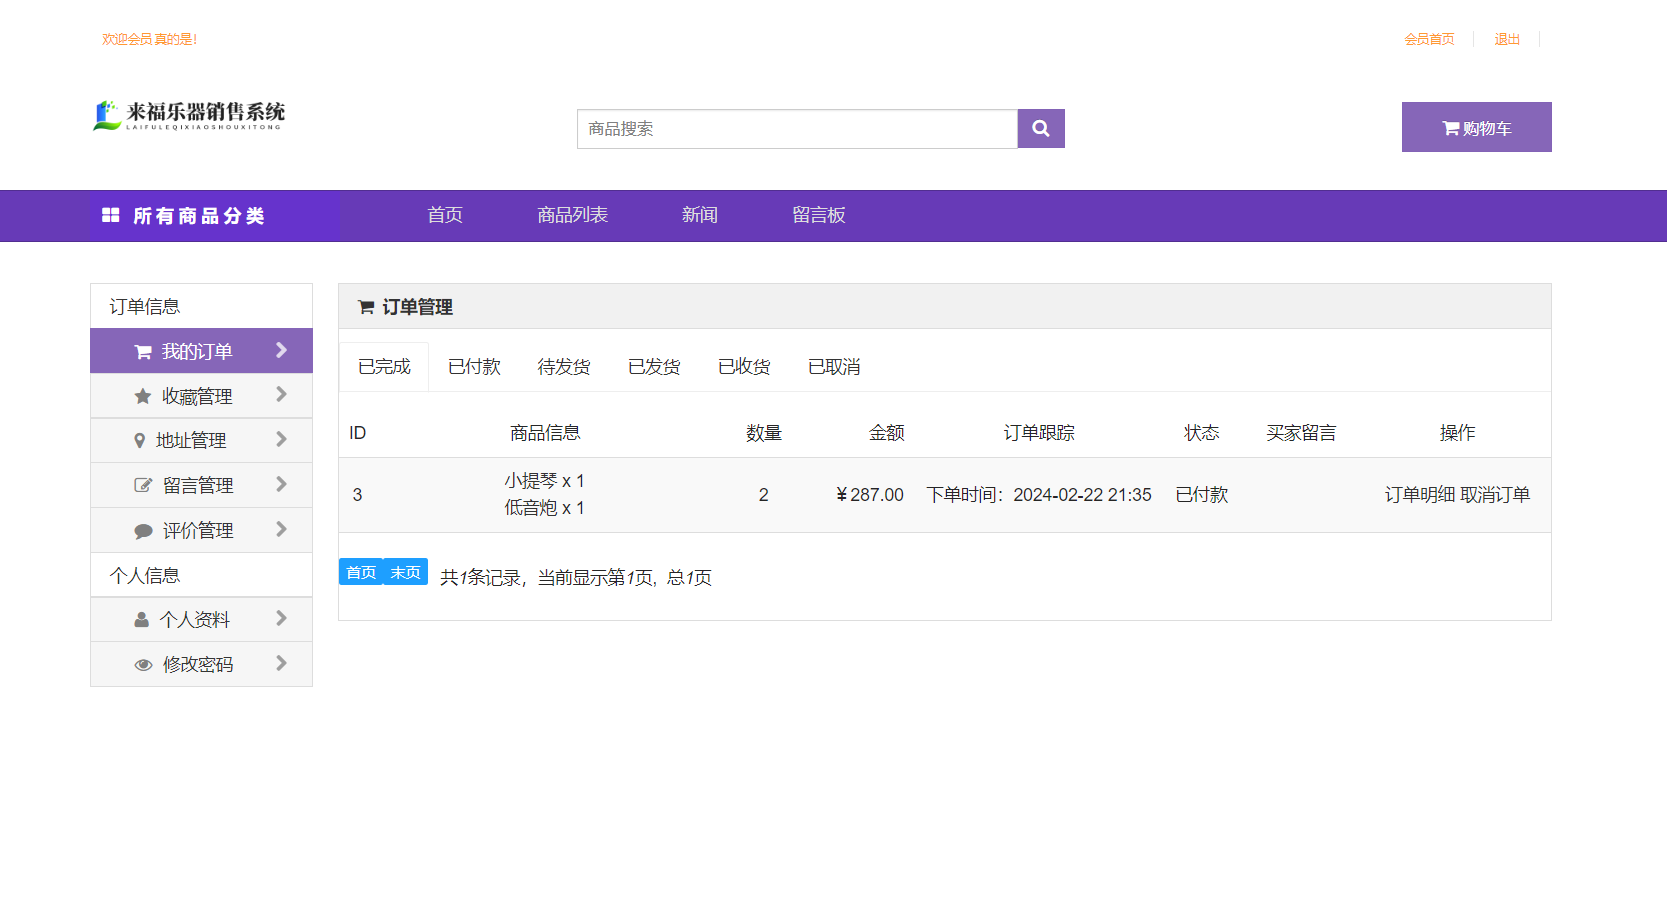Click the 低音炮 x 1 product text

point(544,508)
